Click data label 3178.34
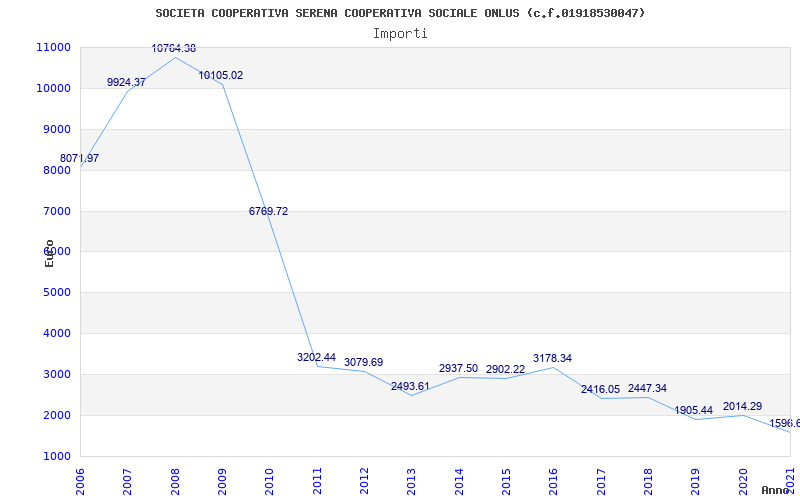The image size is (800, 500). pyautogui.click(x=553, y=358)
